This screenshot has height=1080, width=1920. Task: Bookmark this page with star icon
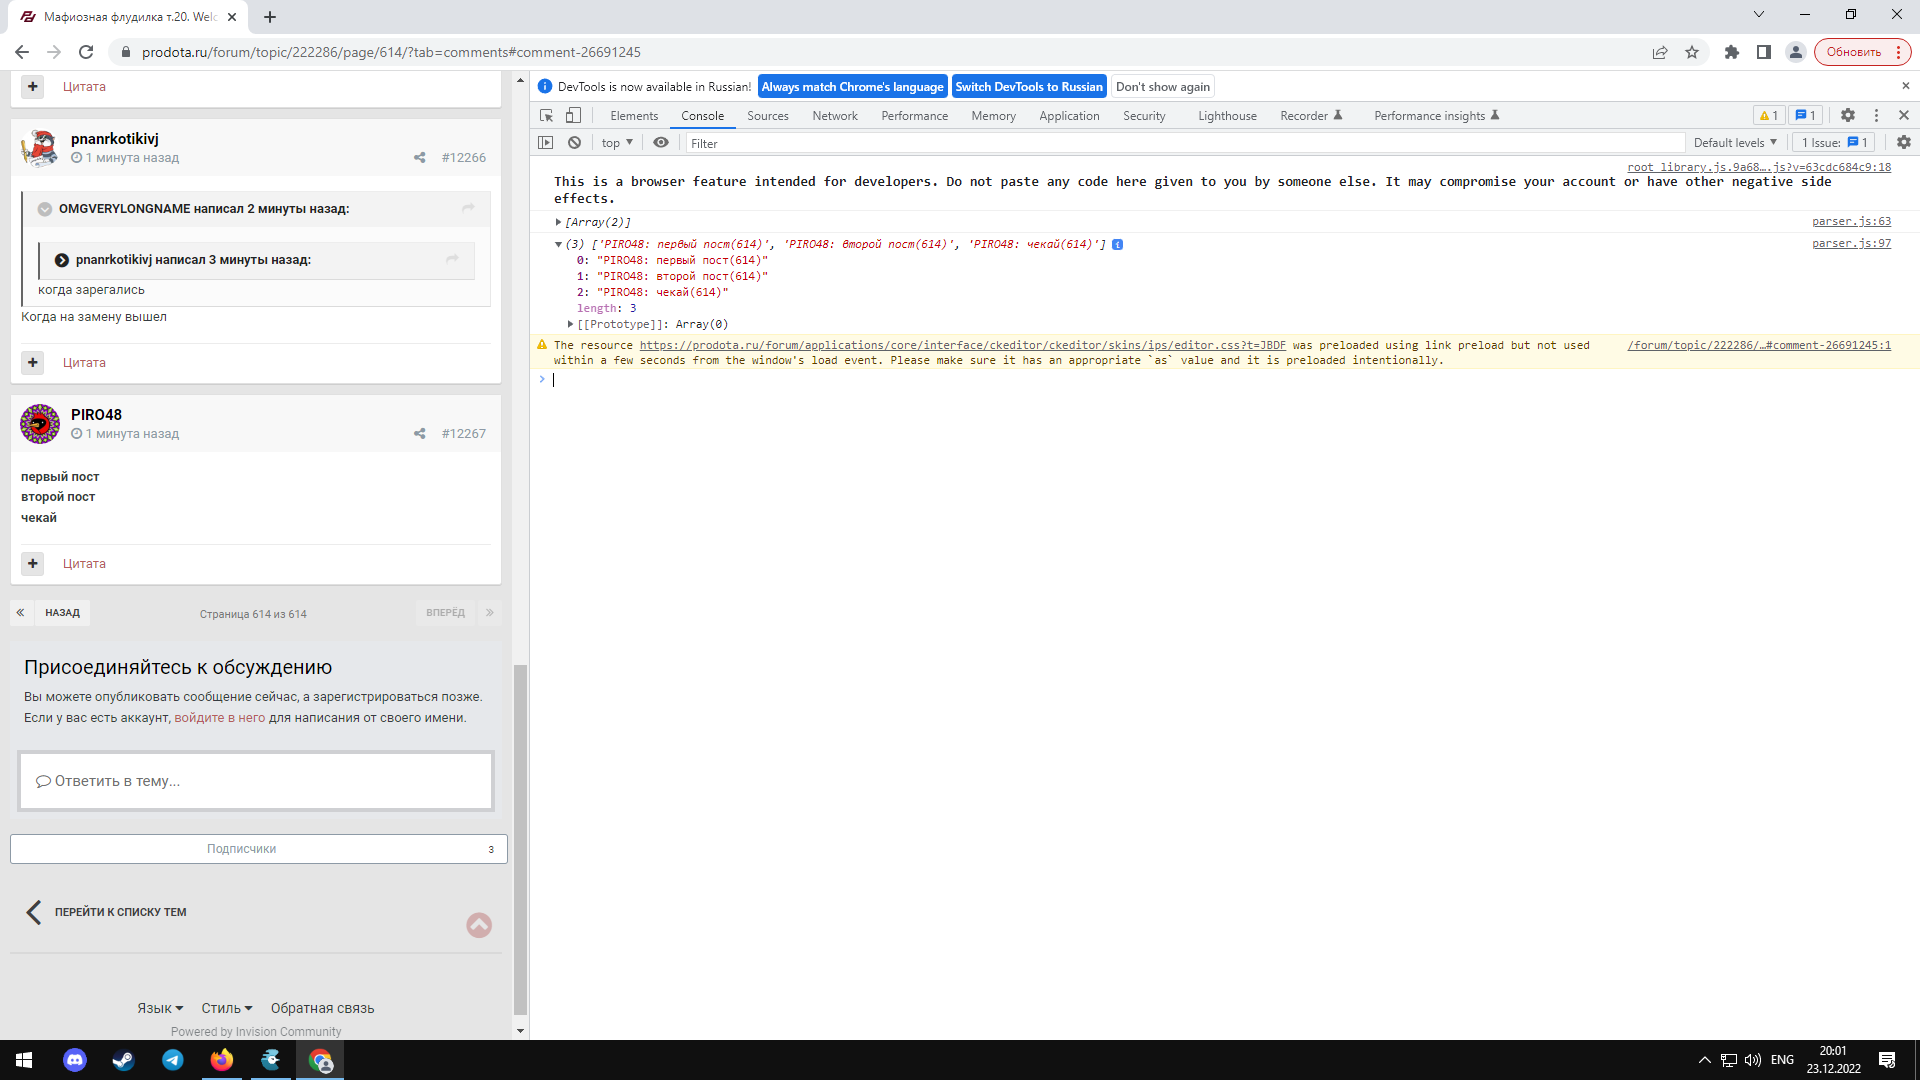pyautogui.click(x=1692, y=52)
